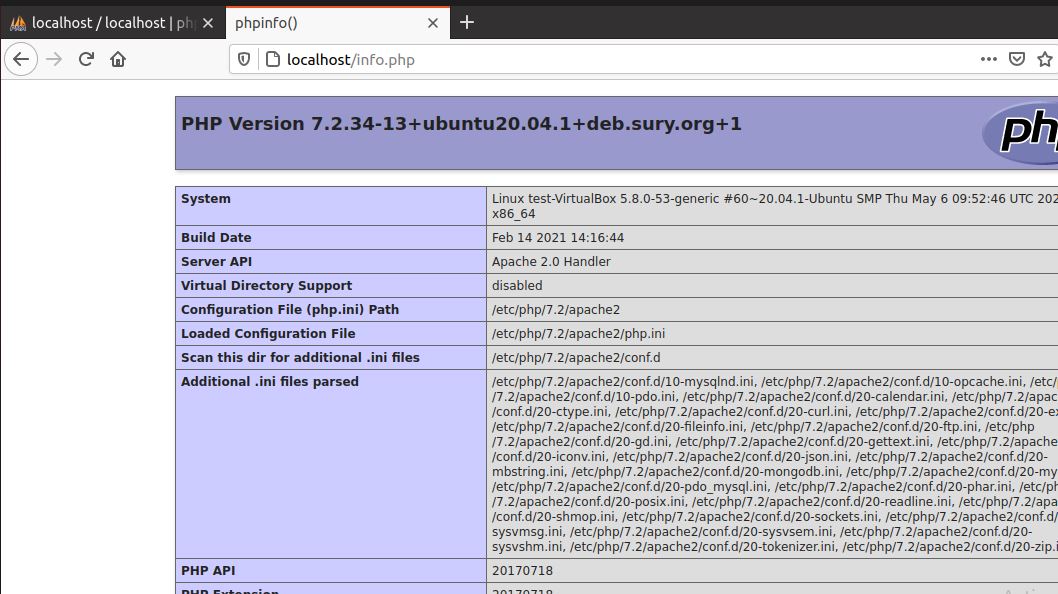The width and height of the screenshot is (1058, 594).
Task: Select the PHP API label
Action: point(208,570)
